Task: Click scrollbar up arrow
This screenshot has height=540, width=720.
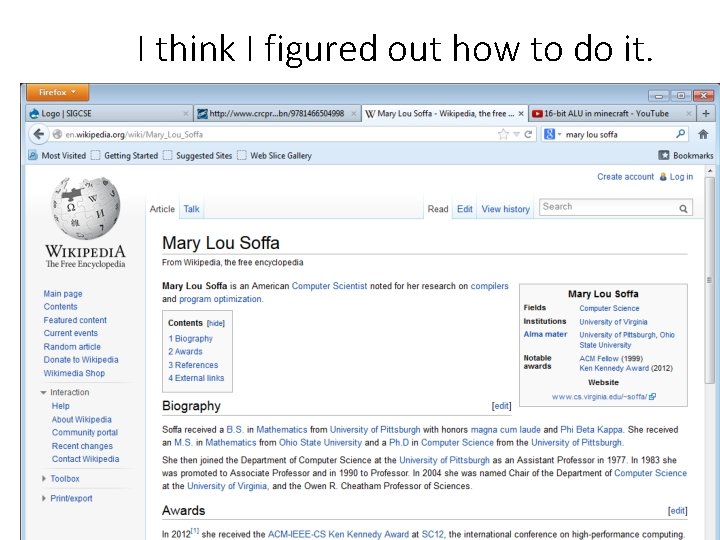Action: pyautogui.click(x=710, y=171)
